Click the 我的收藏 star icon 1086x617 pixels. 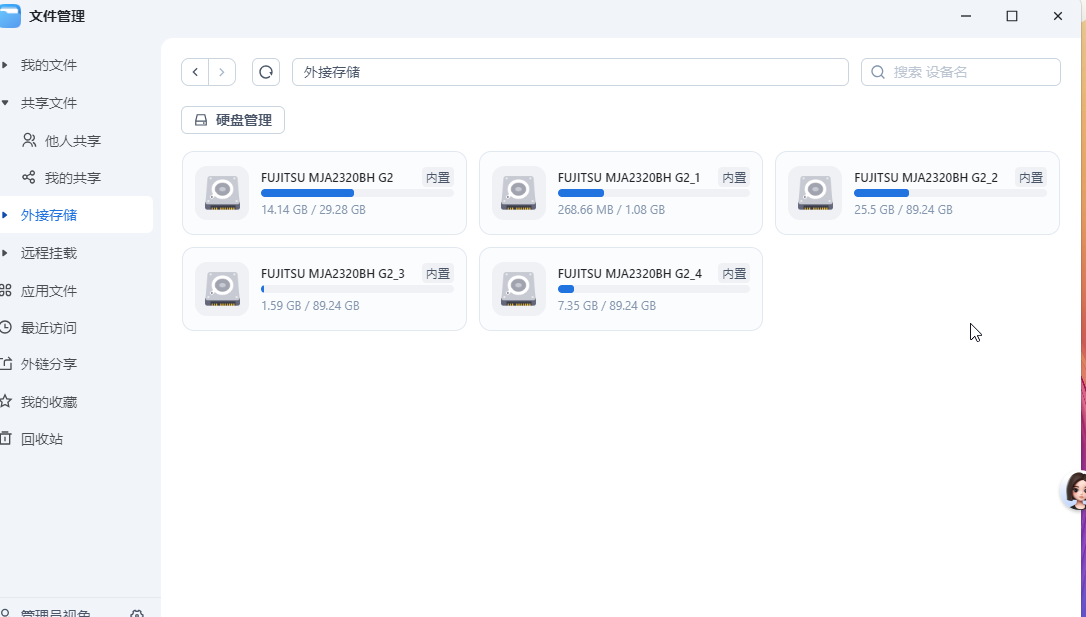6,401
